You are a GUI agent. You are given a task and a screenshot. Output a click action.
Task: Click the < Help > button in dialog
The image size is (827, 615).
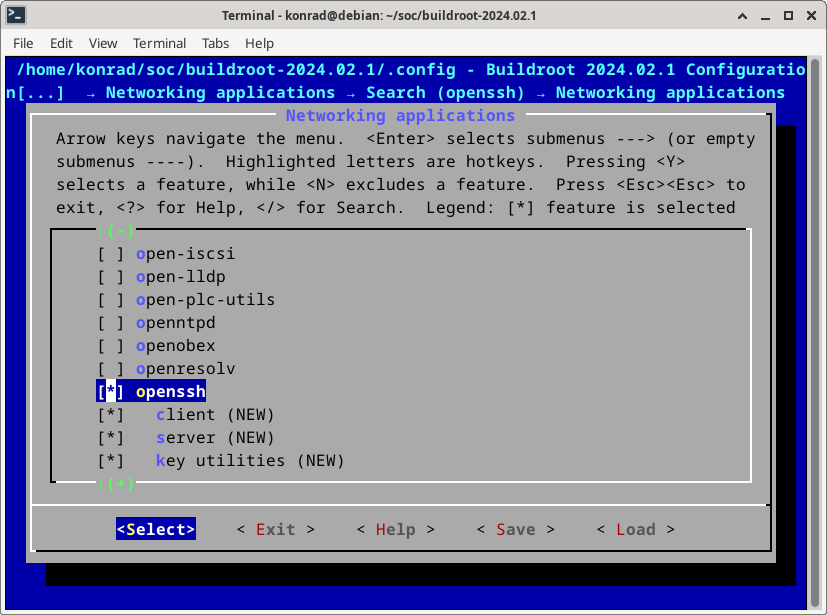click(x=396, y=529)
